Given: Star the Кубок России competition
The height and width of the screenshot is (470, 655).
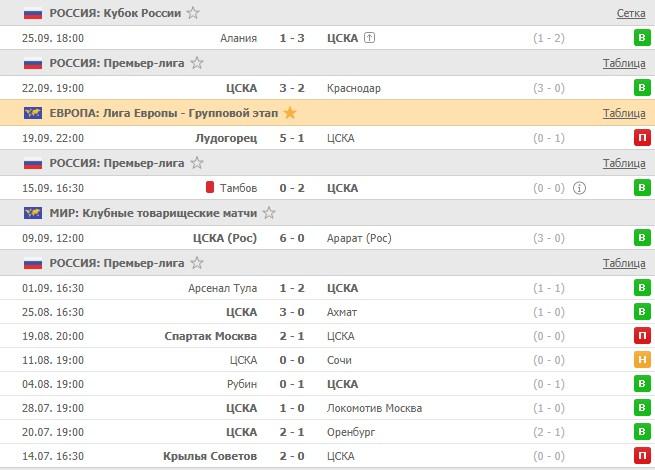Looking at the screenshot, I should 193,13.
